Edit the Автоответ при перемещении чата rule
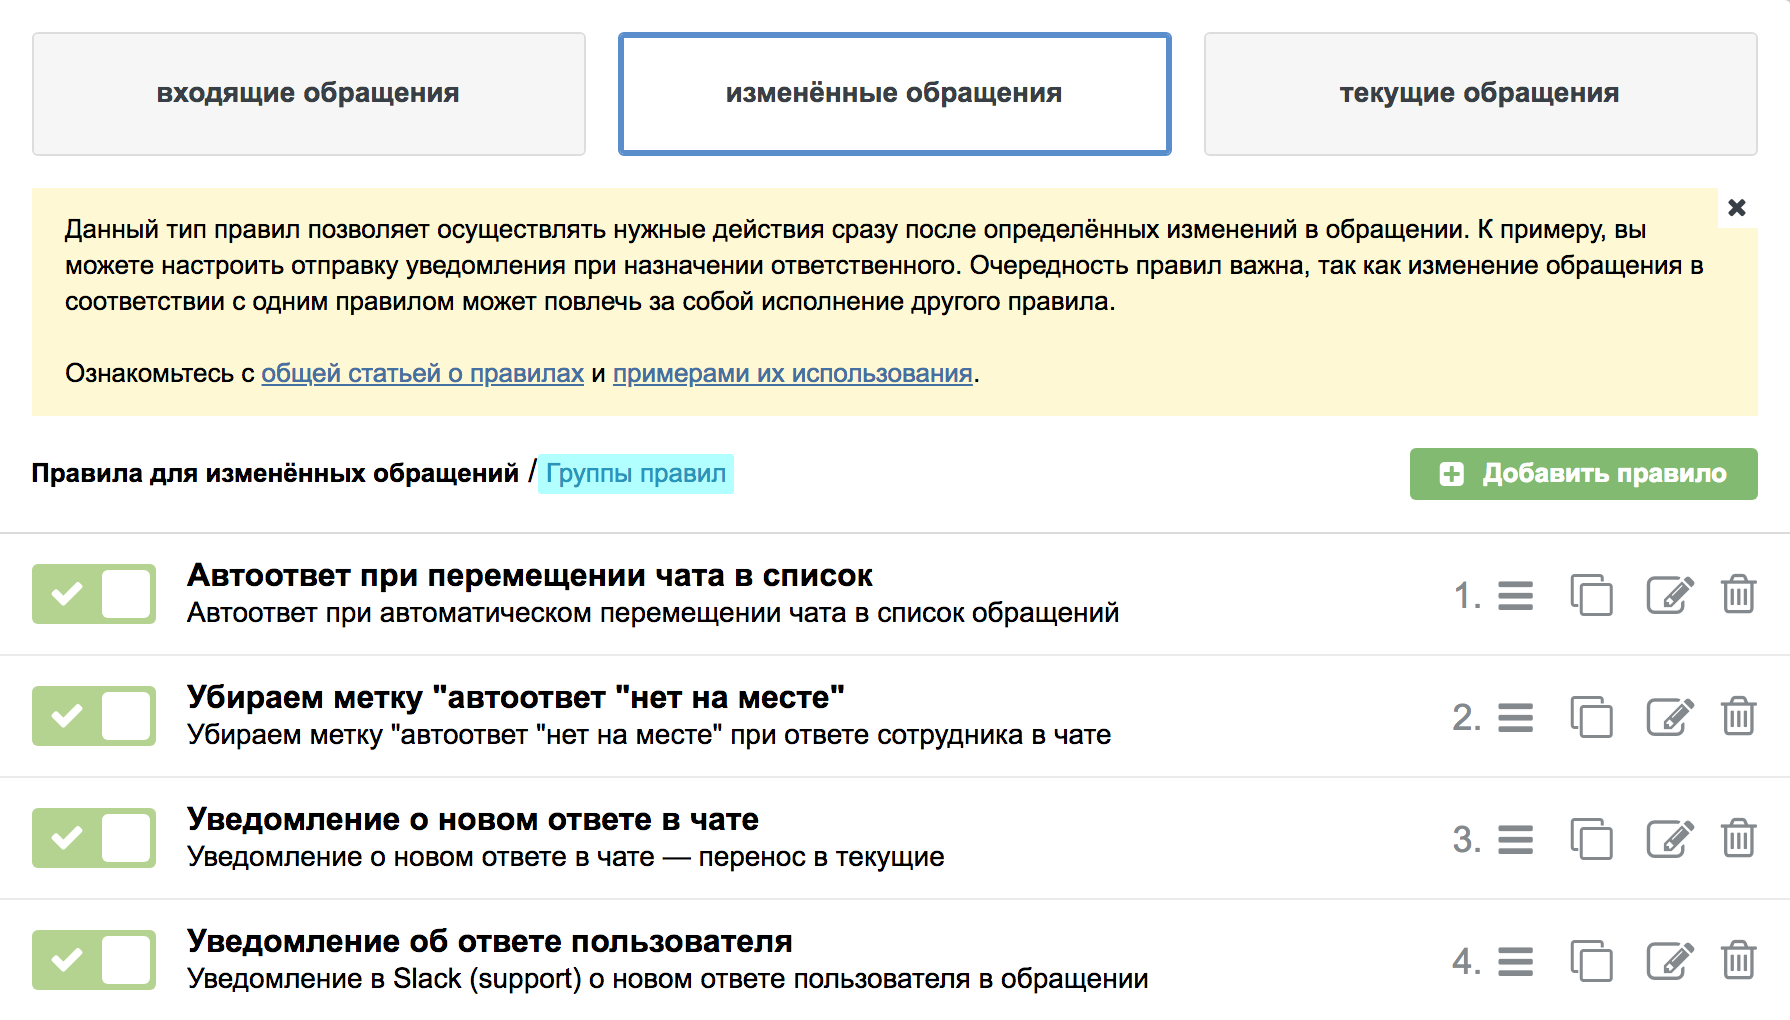This screenshot has height=1020, width=1790. click(x=1670, y=595)
